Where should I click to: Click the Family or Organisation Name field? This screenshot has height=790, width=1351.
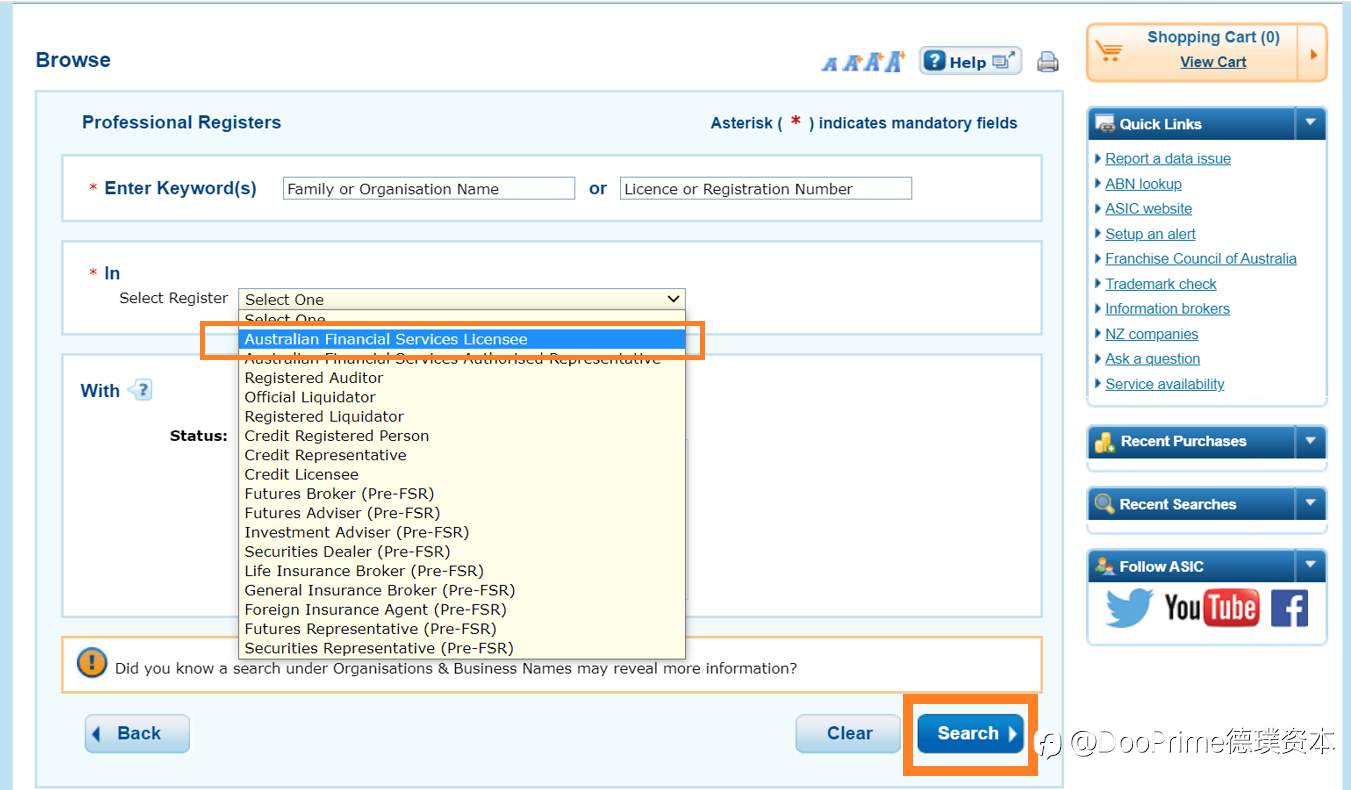[429, 188]
